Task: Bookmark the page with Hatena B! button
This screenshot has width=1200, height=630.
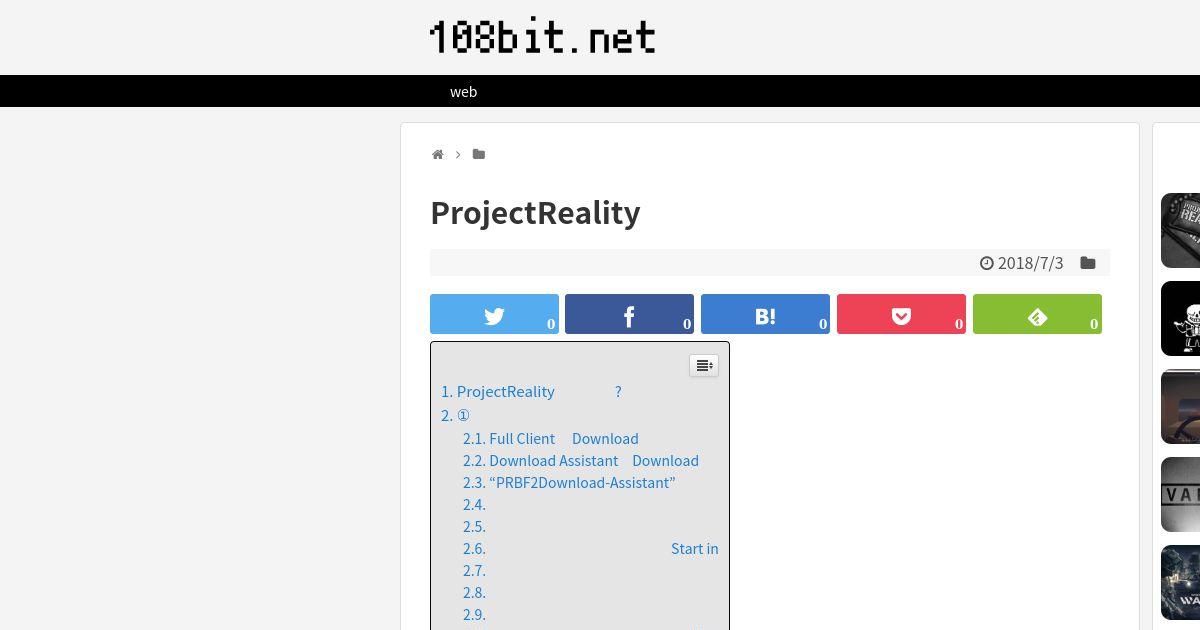Action: 765,314
